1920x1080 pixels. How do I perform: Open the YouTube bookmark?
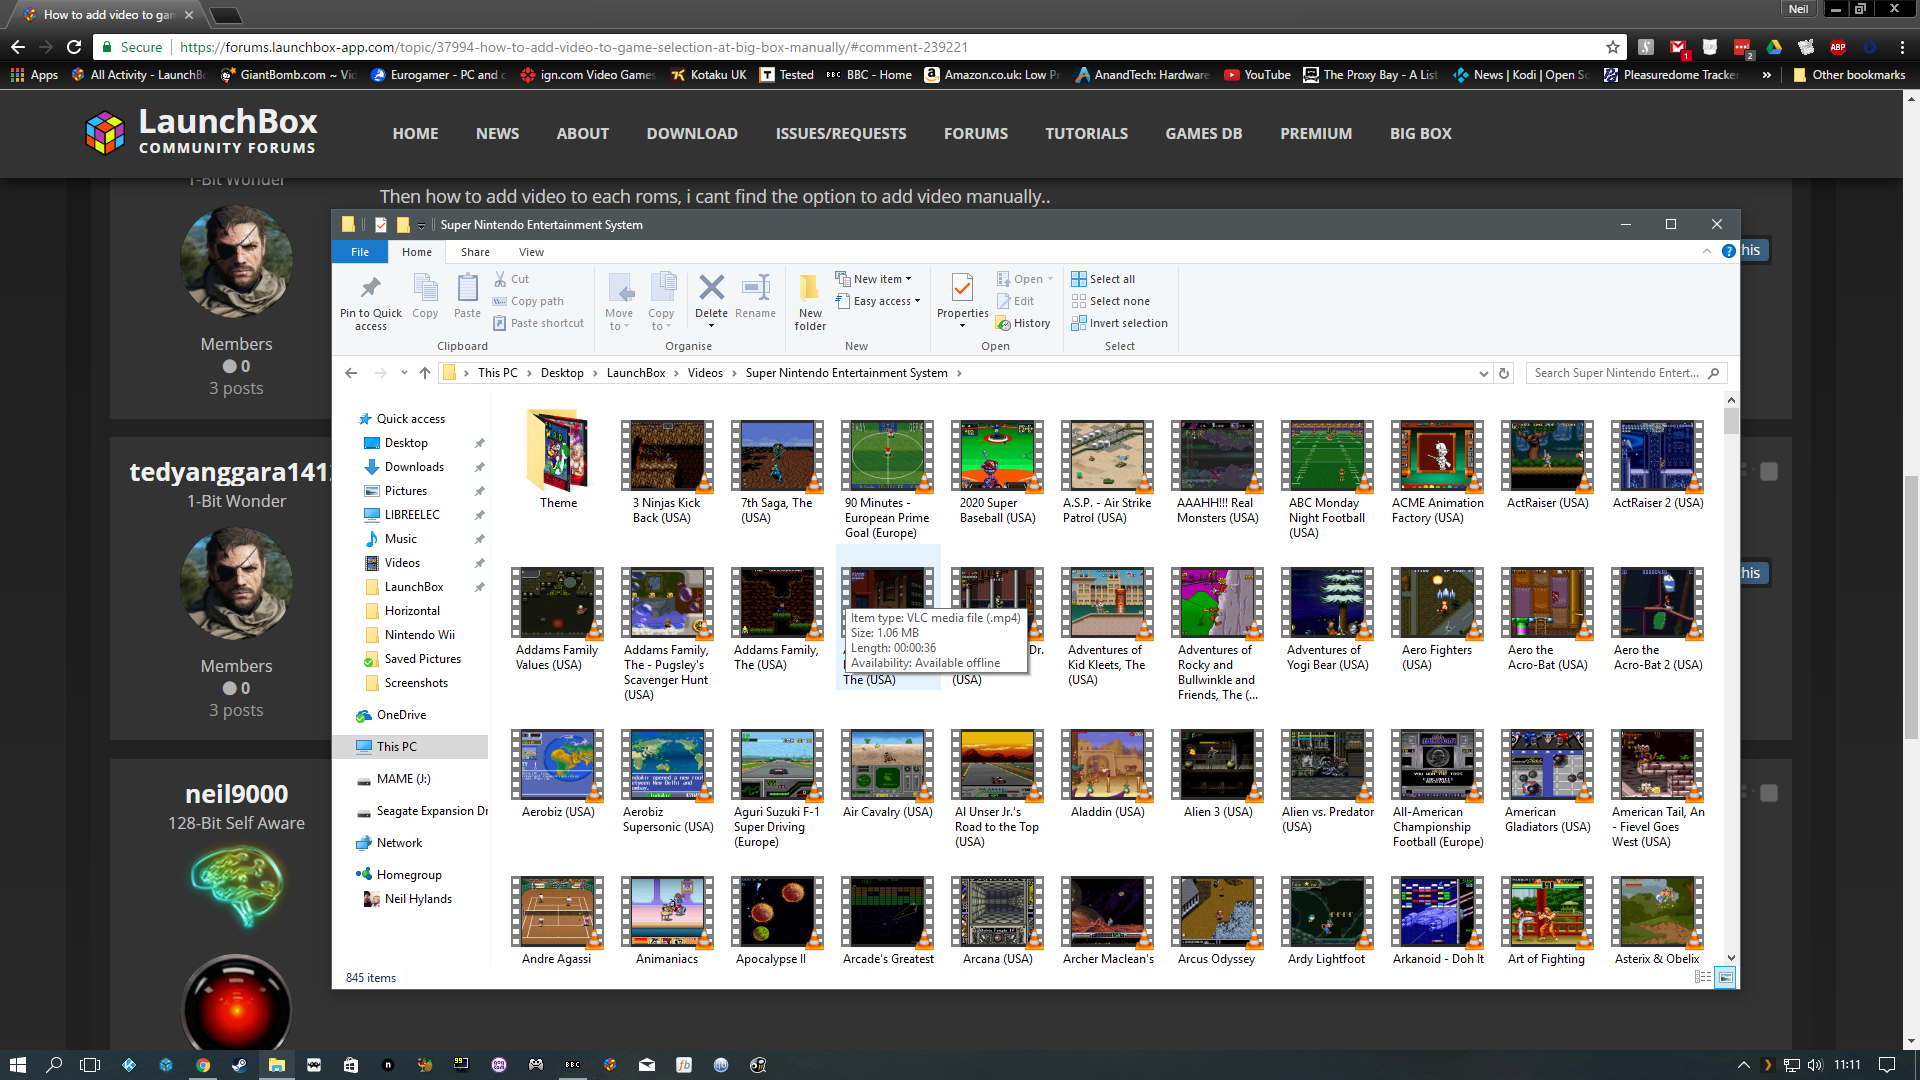pos(1257,75)
